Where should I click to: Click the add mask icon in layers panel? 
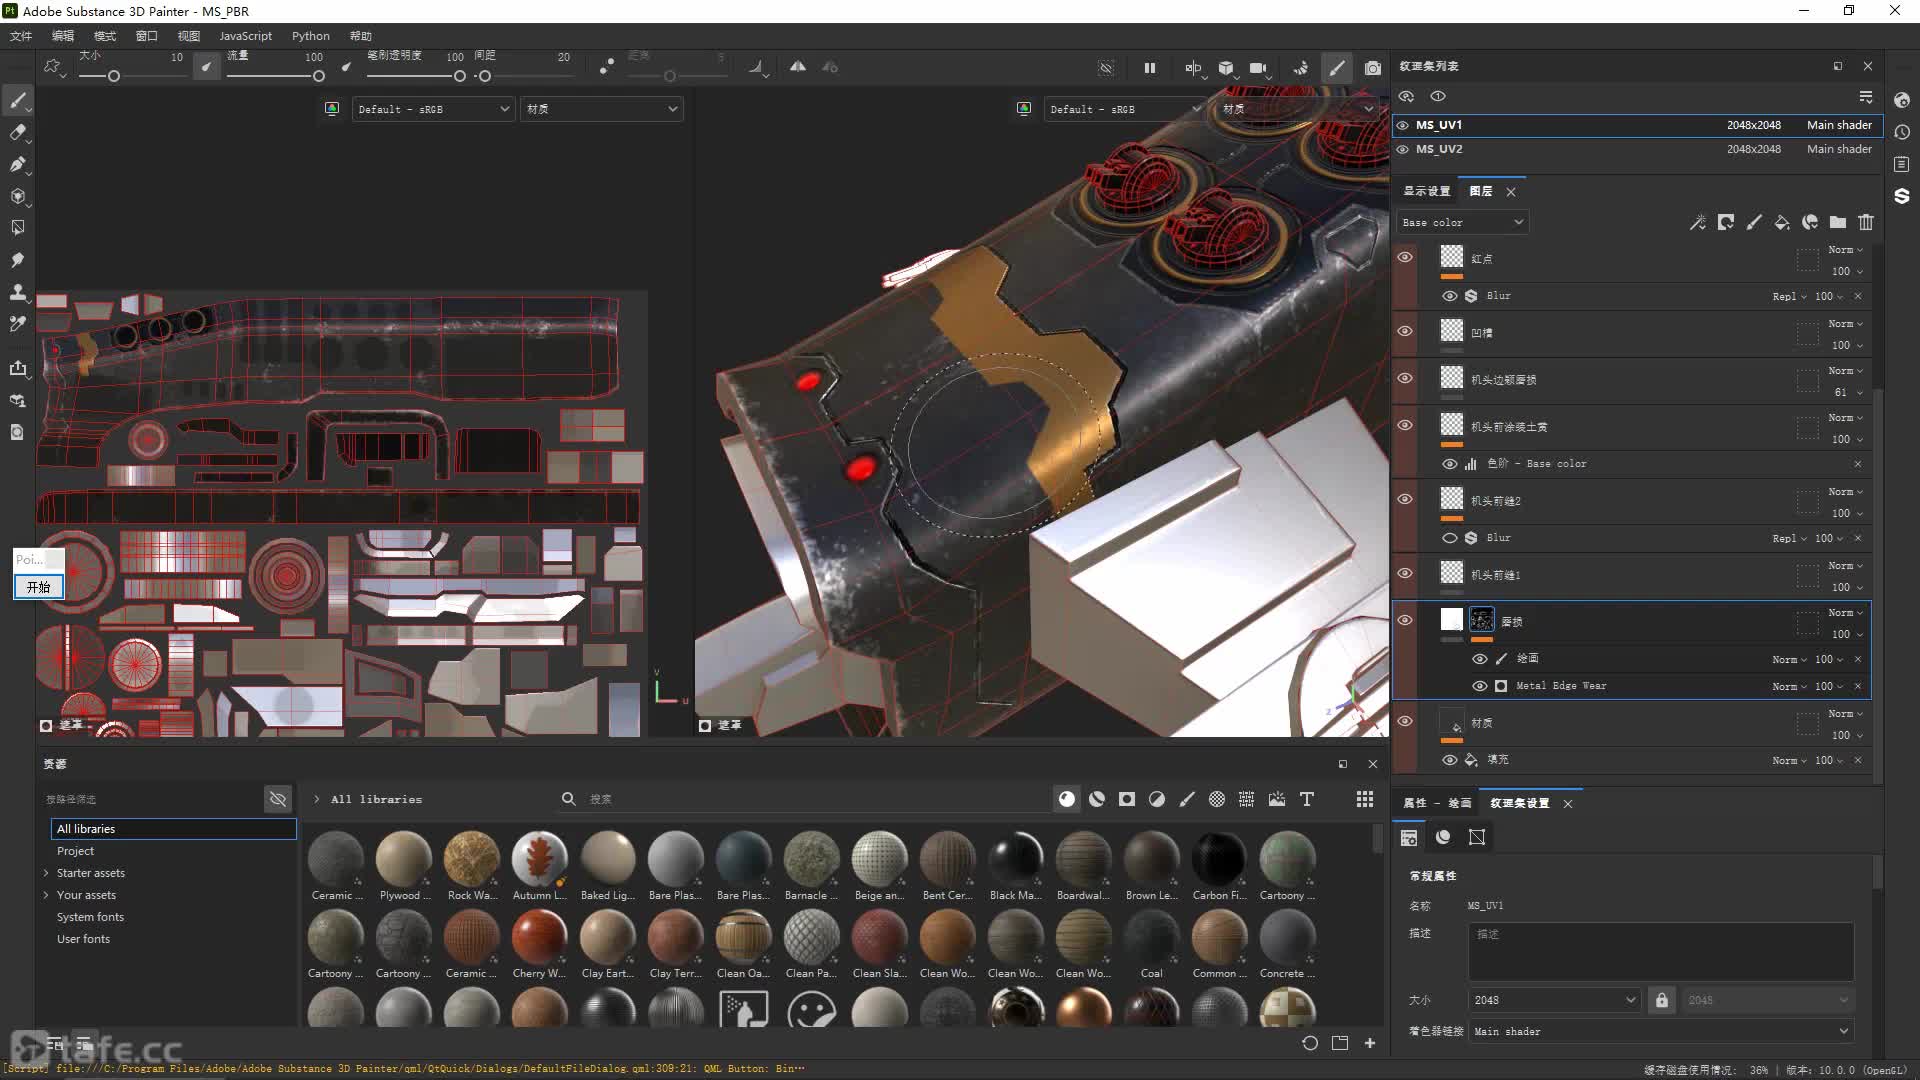(x=1725, y=222)
